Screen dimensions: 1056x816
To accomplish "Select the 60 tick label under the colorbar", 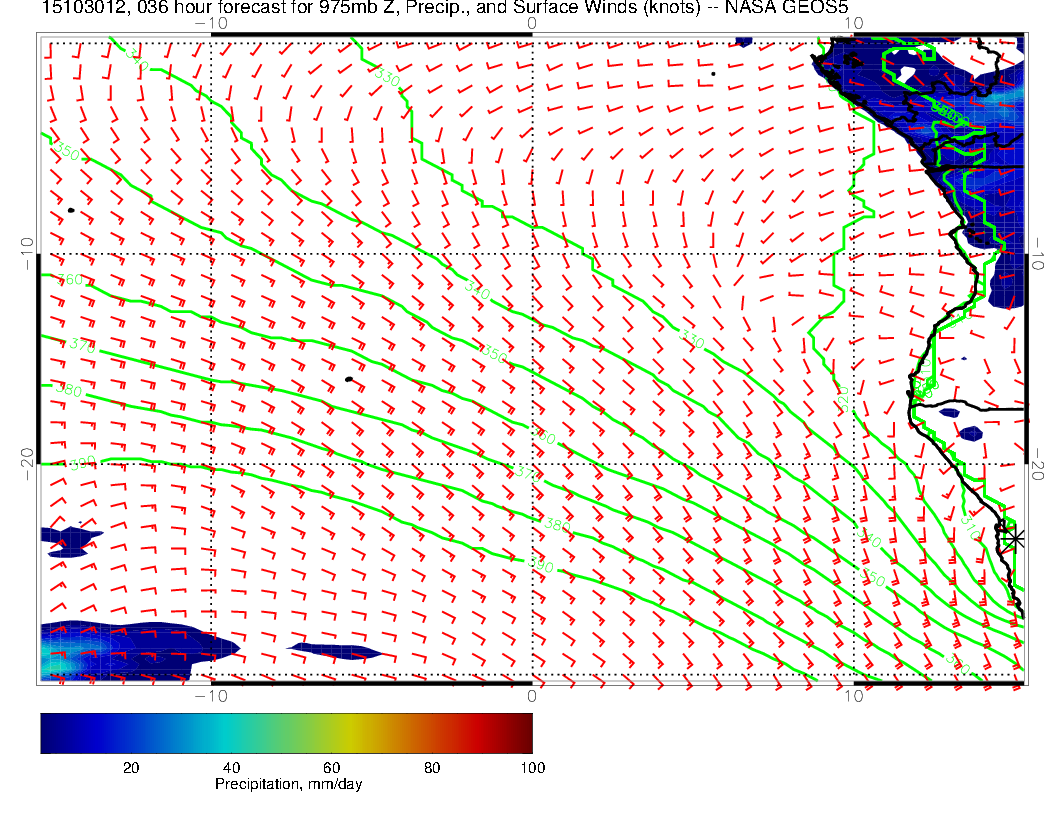I will 331,767.
